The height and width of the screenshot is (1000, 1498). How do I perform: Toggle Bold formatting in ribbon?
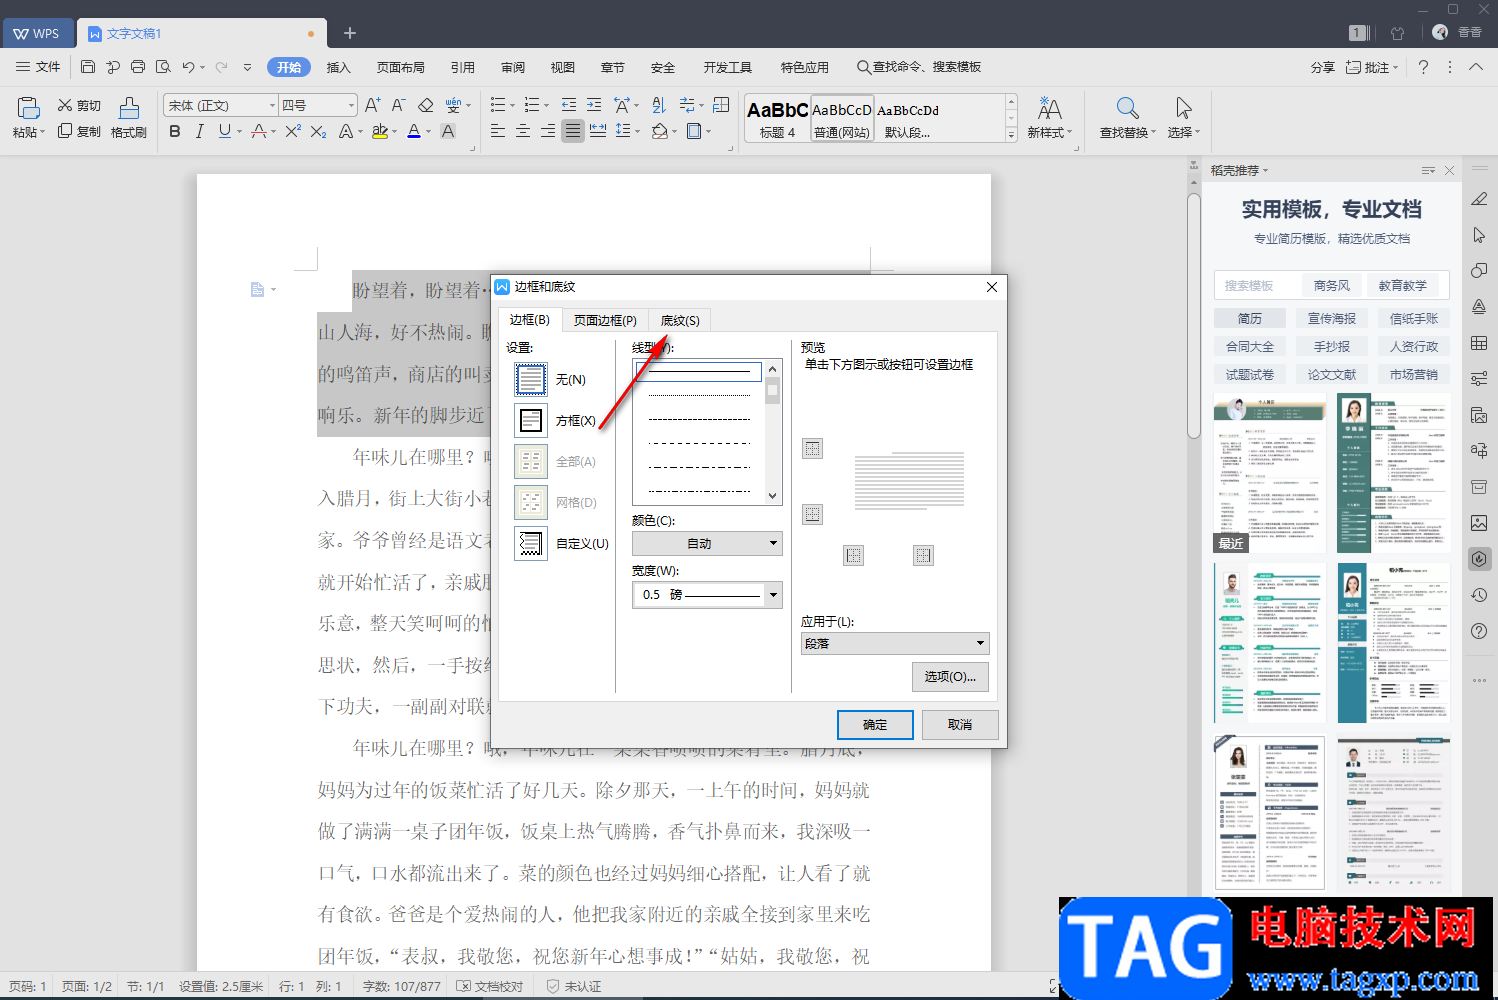(175, 131)
